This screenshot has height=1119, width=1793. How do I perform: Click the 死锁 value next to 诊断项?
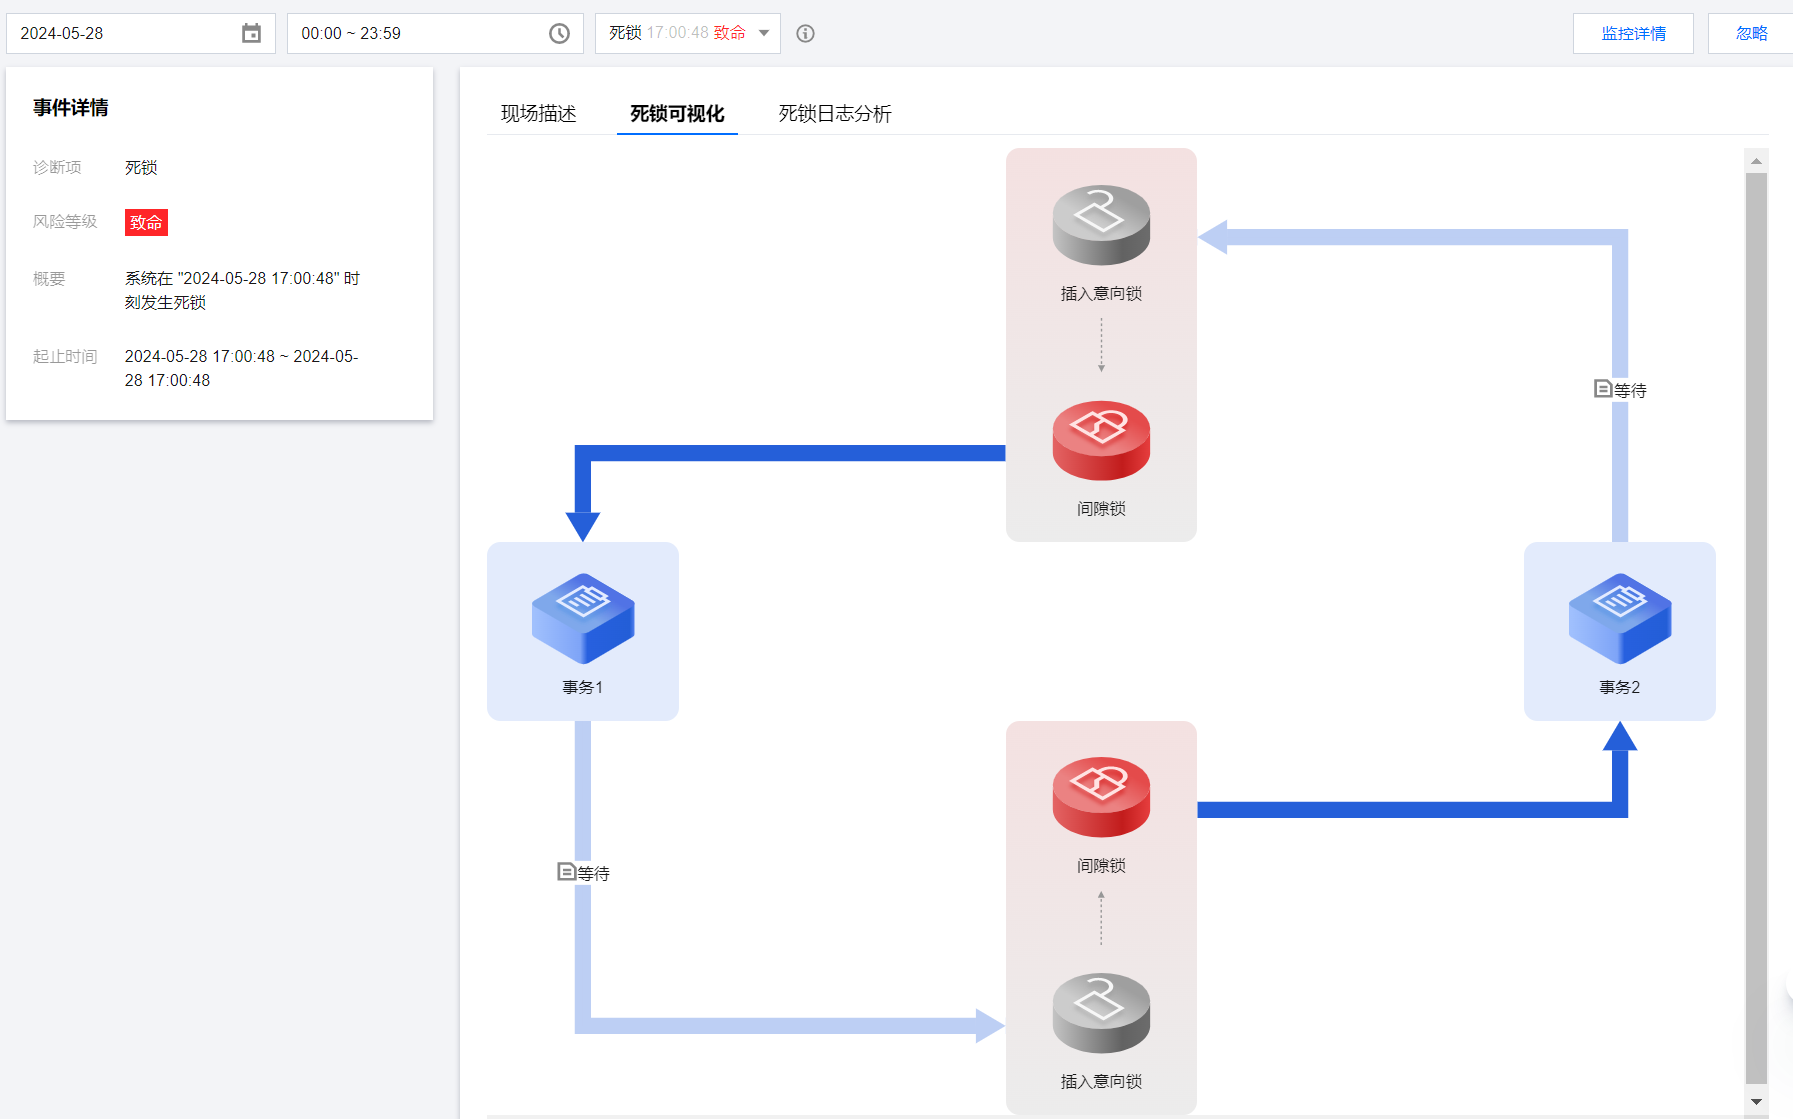point(141,167)
